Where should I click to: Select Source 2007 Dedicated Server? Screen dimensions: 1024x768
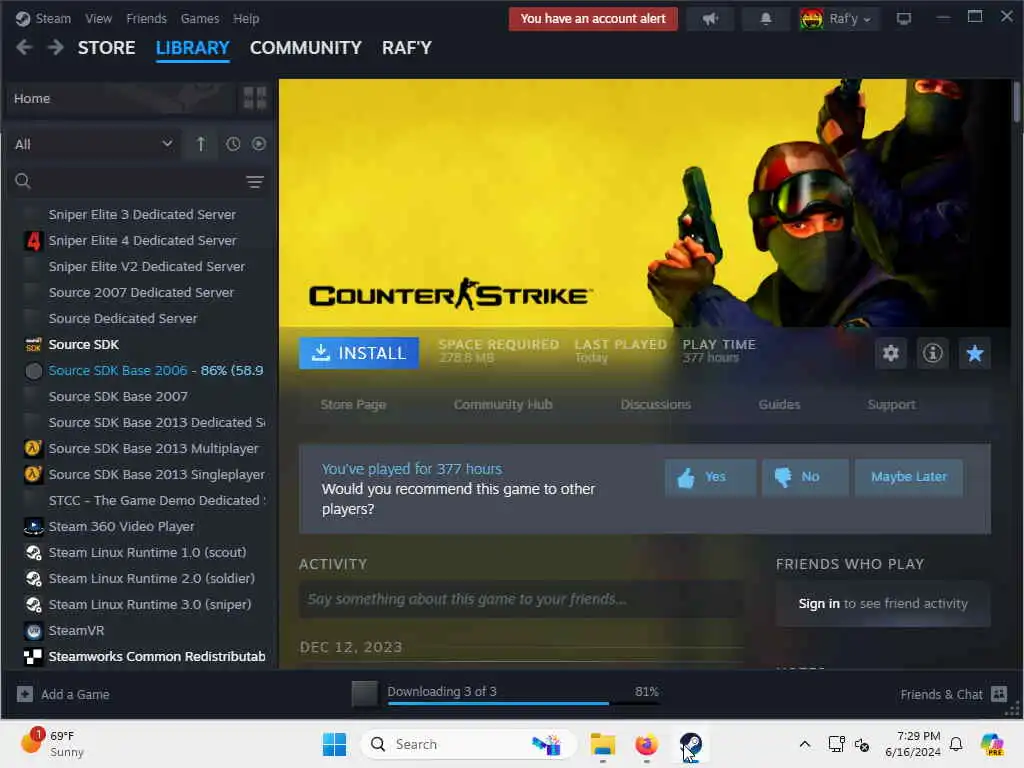pos(144,293)
